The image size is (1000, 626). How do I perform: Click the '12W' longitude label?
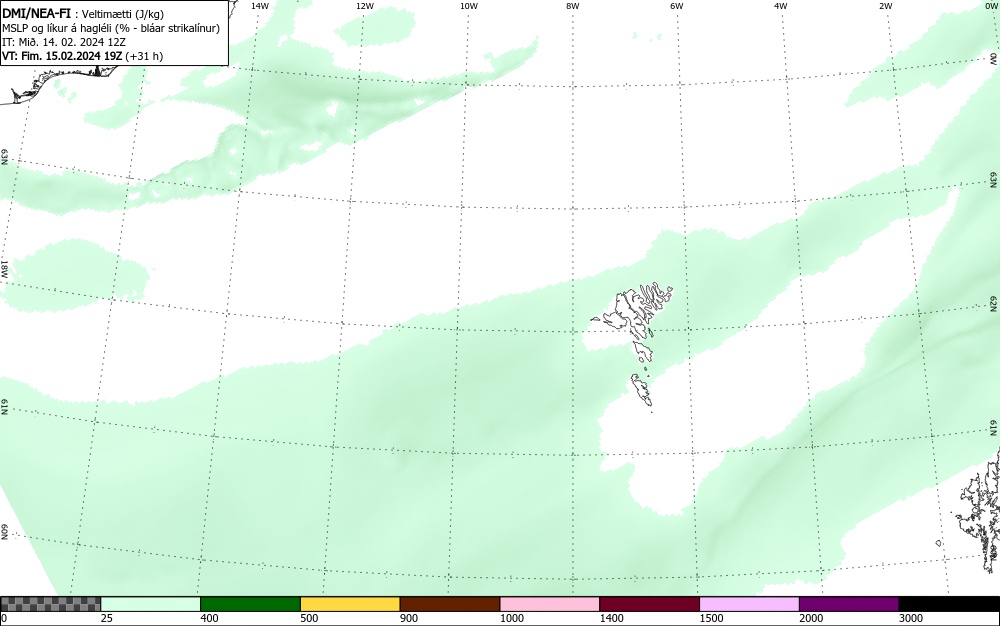click(364, 6)
